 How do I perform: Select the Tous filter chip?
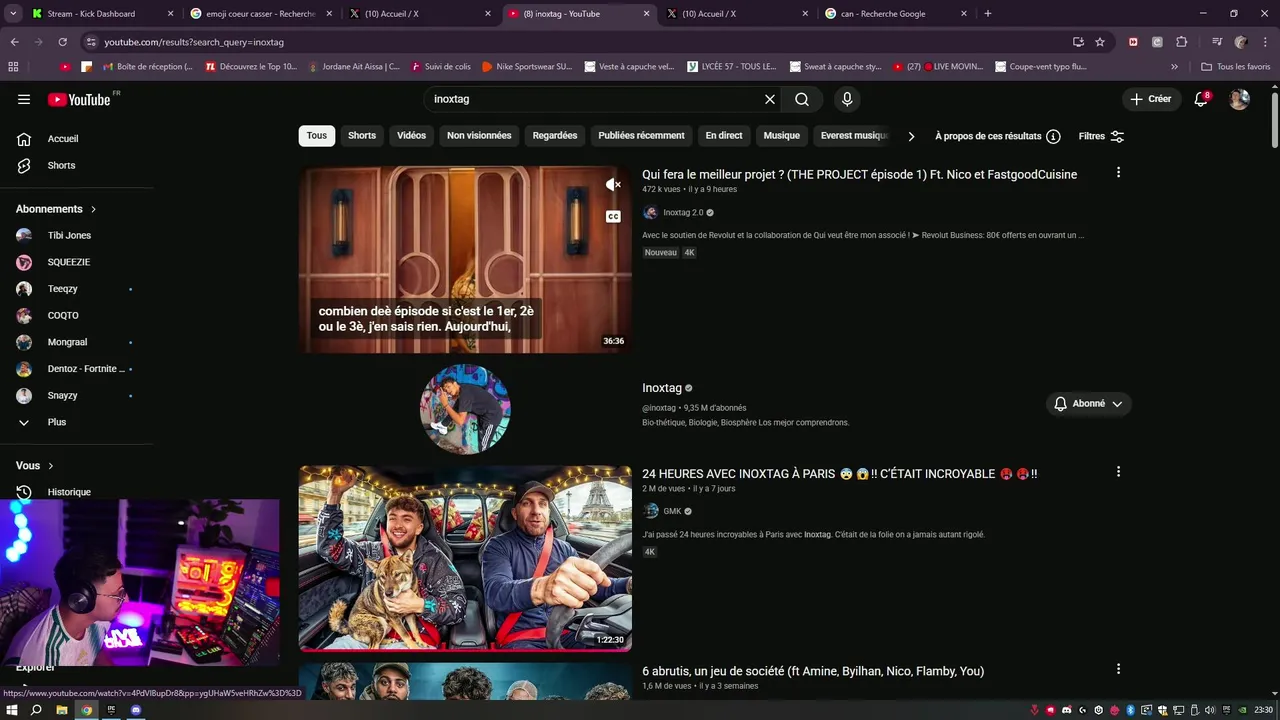317,136
